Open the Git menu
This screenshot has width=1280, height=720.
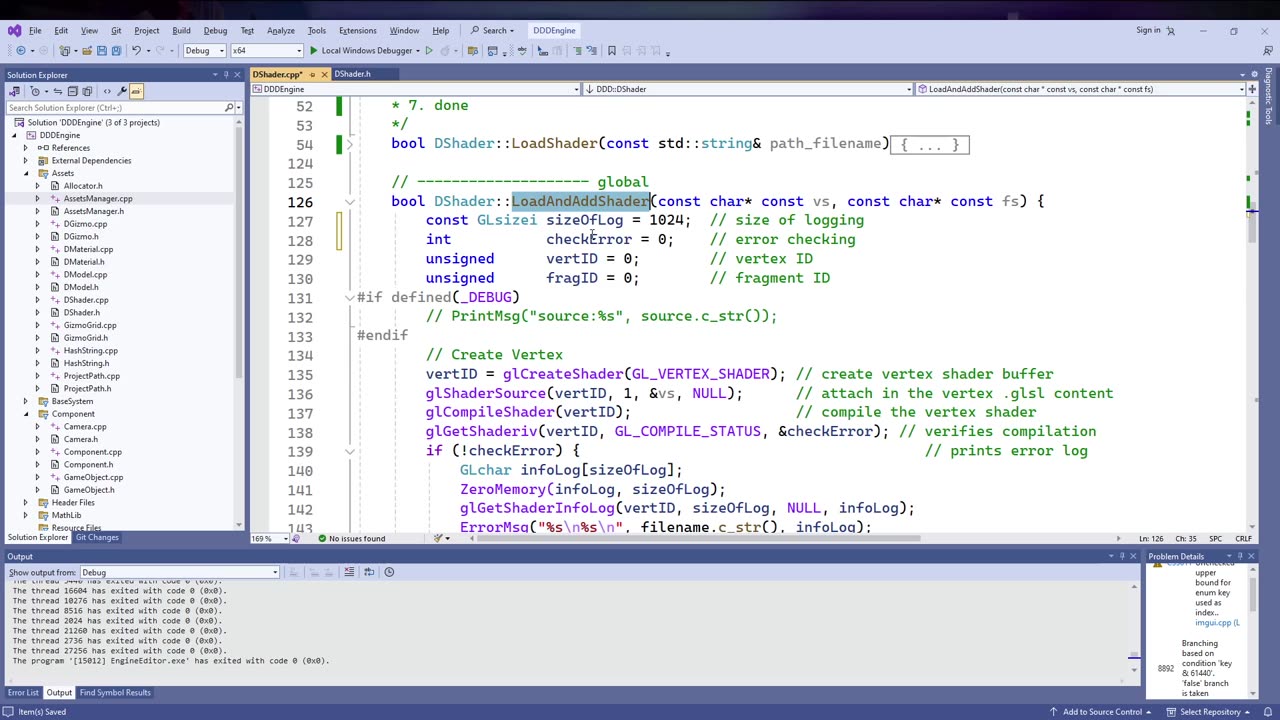pos(116,30)
